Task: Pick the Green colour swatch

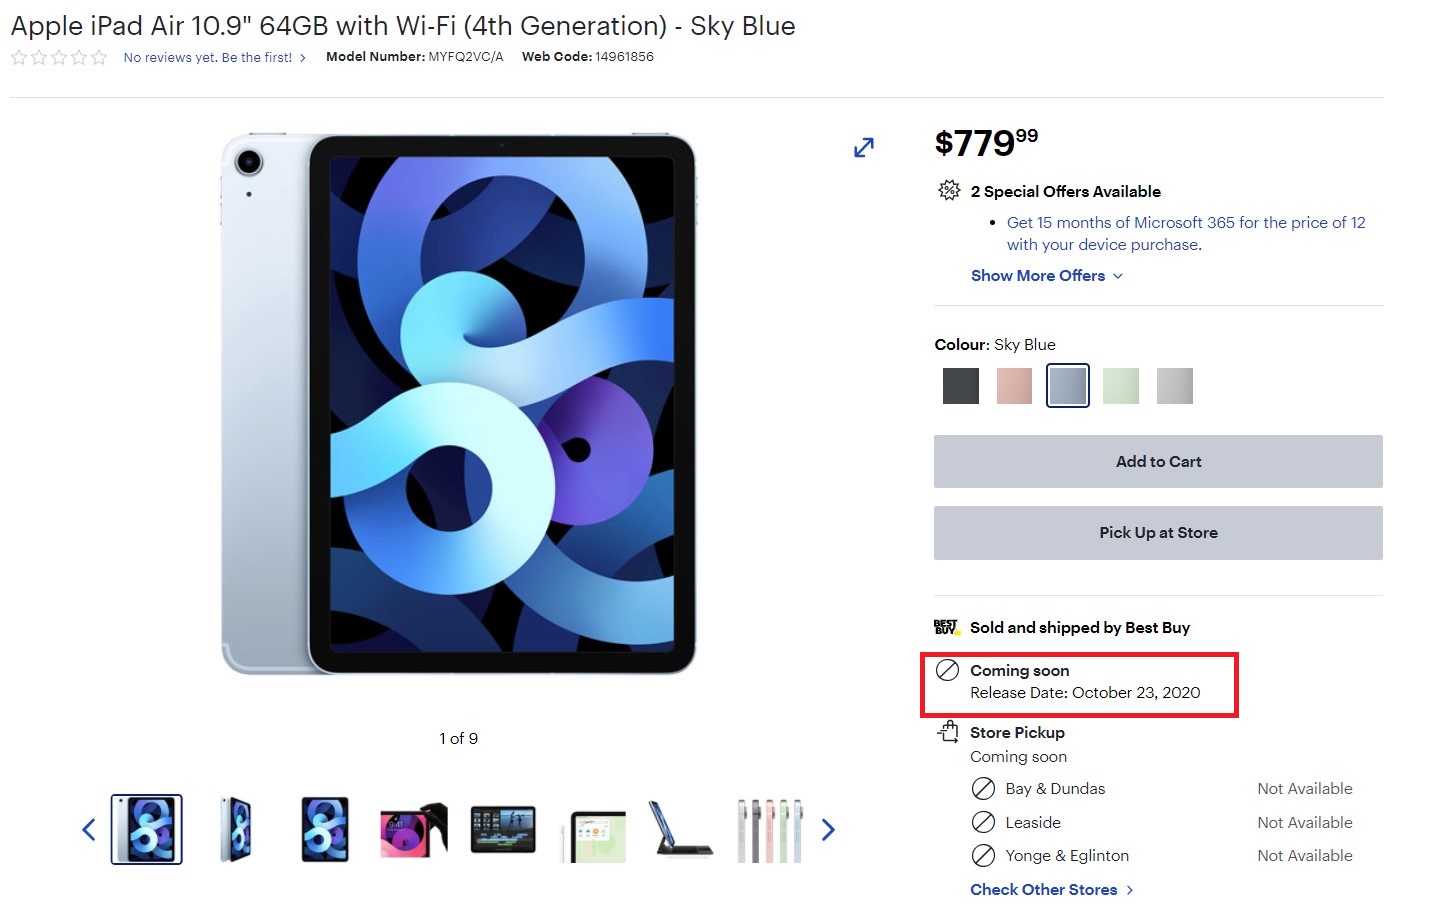Action: point(1121,386)
